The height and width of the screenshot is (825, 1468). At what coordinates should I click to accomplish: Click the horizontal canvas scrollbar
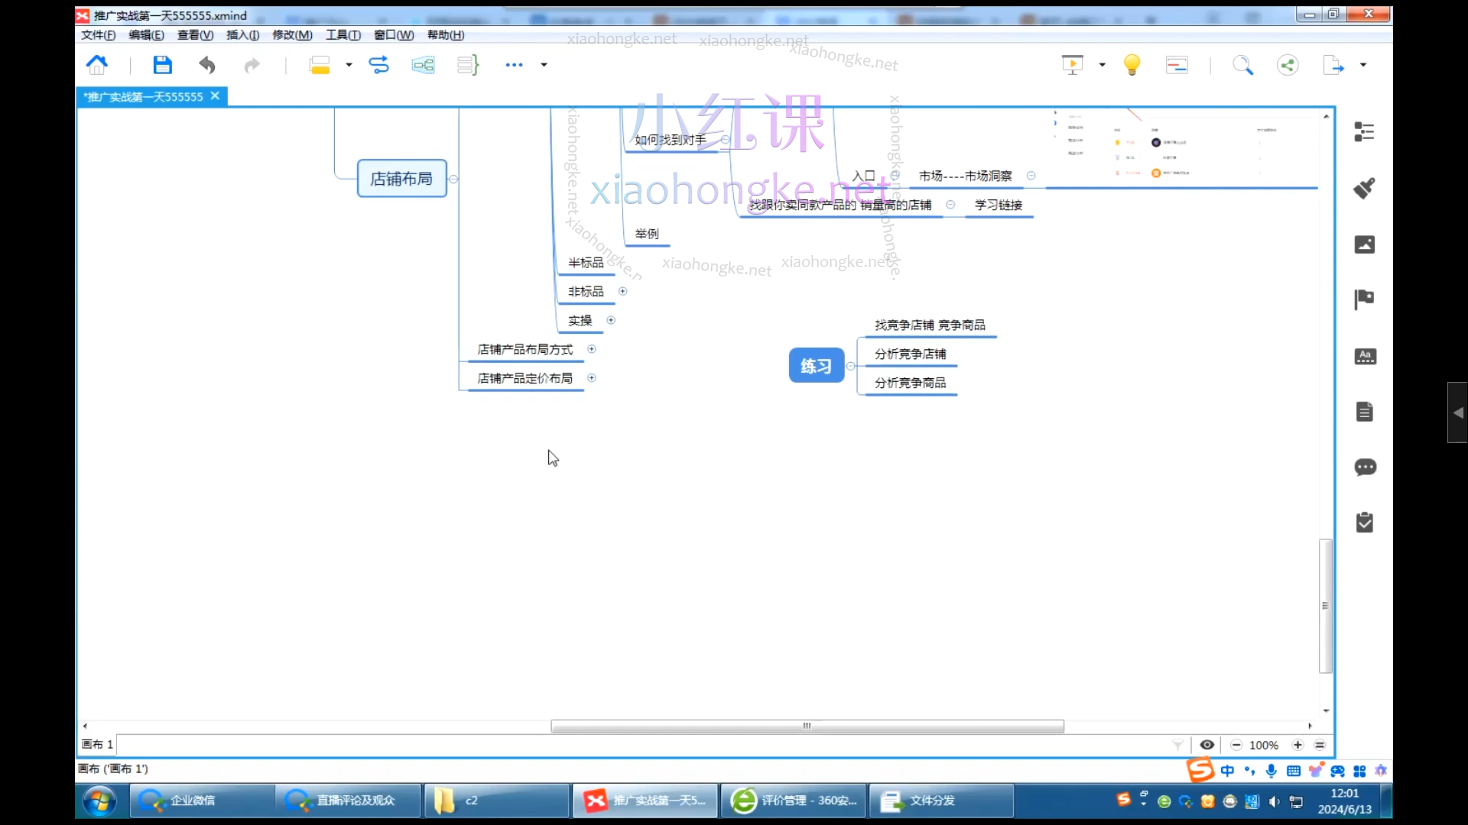806,726
